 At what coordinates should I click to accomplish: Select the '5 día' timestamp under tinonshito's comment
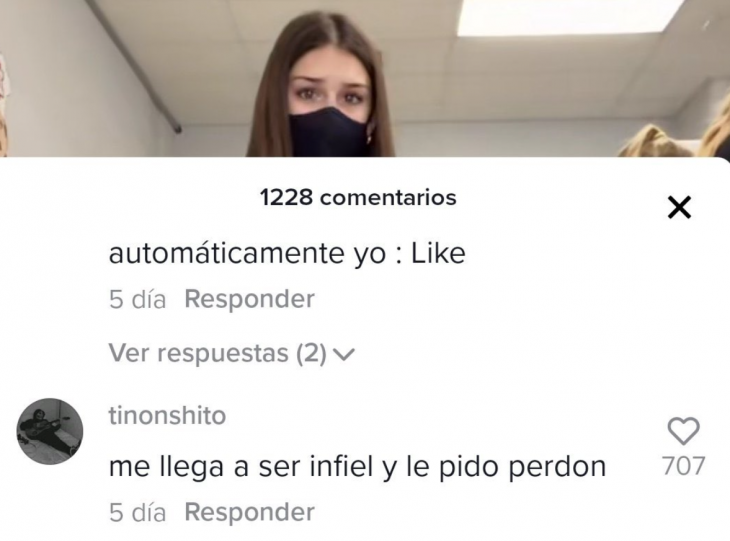point(137,513)
